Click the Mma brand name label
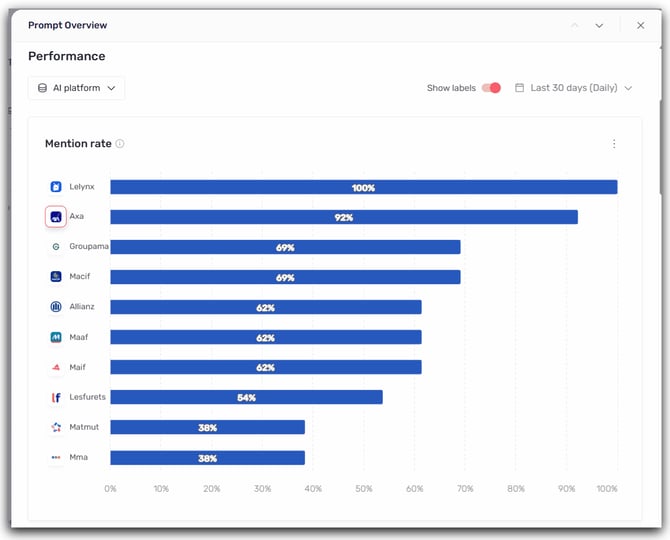The image size is (670, 540). tap(79, 457)
